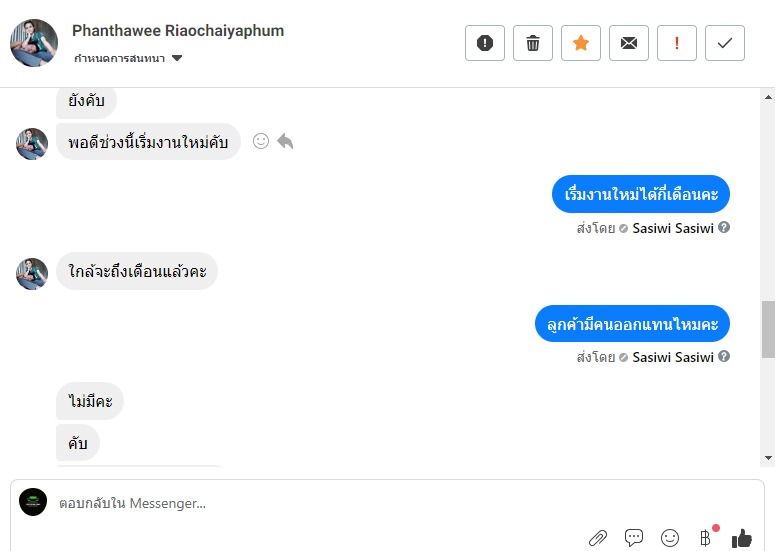Screen dimensions: 775x551
Task: Attach a file with paperclip icon
Action: [598, 538]
